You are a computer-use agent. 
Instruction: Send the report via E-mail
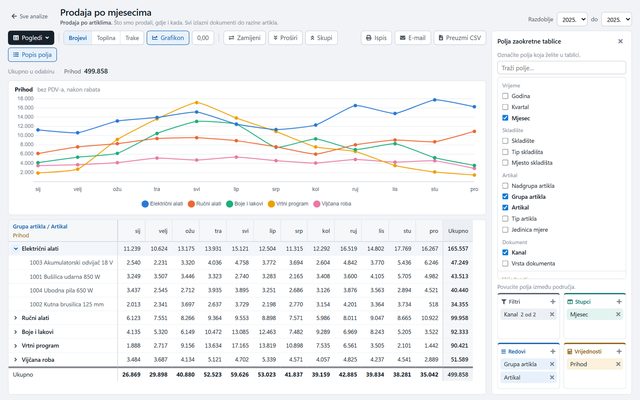pos(413,38)
